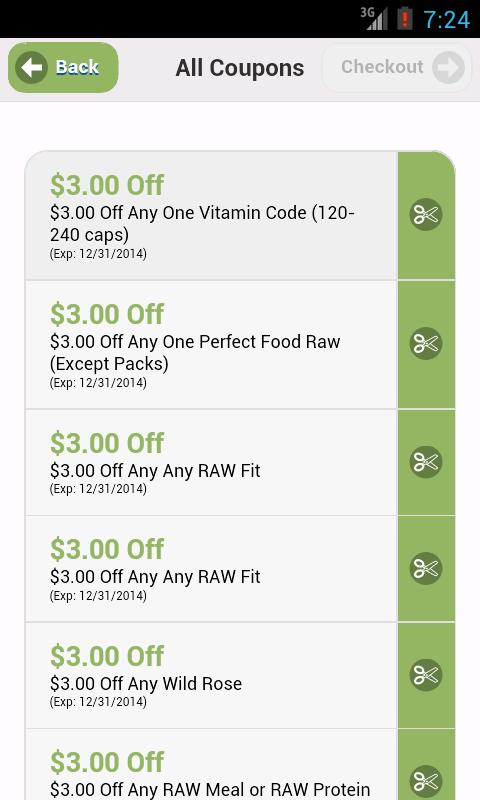The width and height of the screenshot is (480, 800).
Task: Open the Vitamin Code 120-240 caps coupon
Action: tap(211, 215)
